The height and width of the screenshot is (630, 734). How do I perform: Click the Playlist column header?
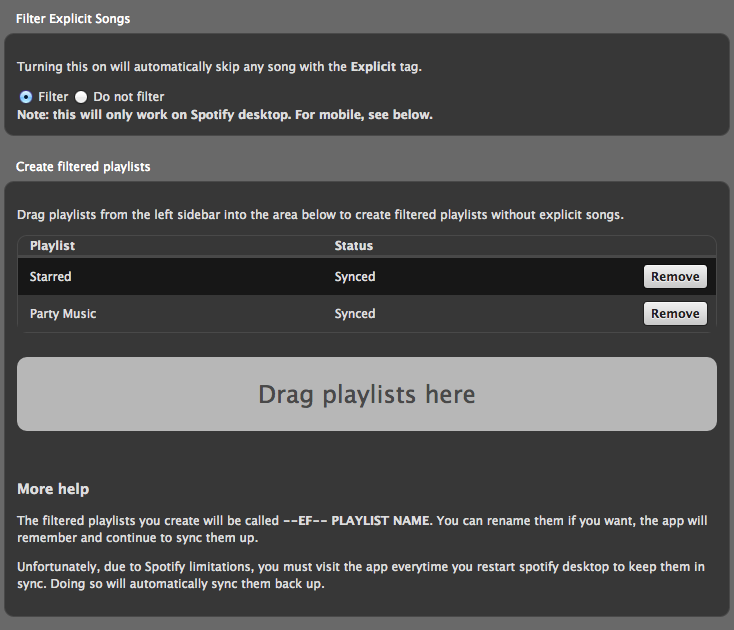point(52,246)
